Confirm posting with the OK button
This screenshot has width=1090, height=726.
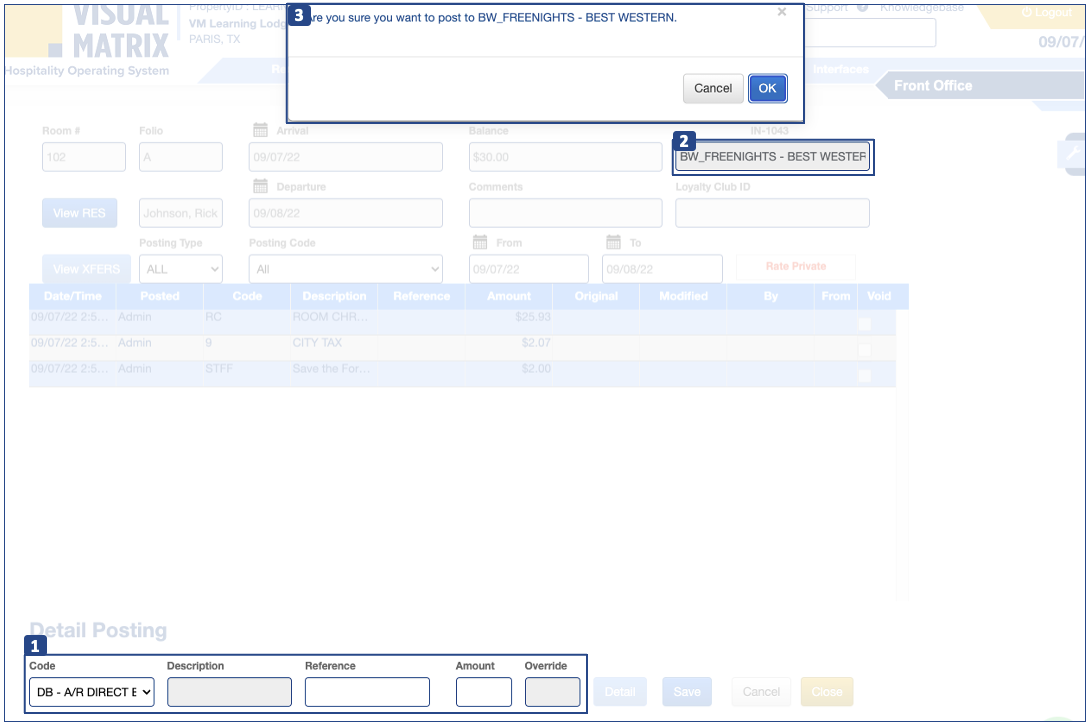coord(767,88)
